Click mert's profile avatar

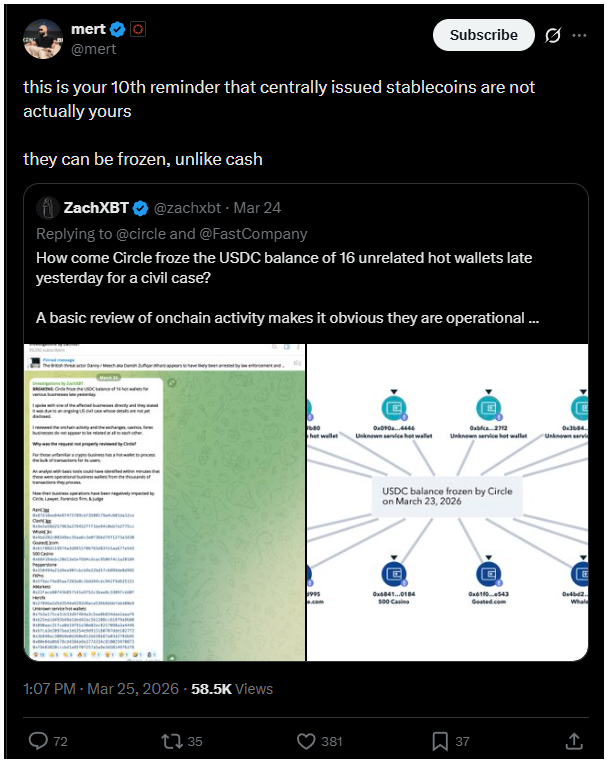click(42, 38)
